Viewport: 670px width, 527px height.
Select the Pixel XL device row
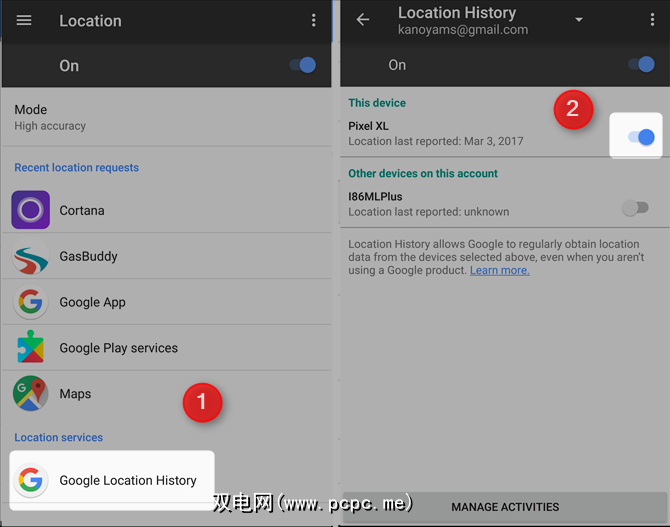(505, 133)
